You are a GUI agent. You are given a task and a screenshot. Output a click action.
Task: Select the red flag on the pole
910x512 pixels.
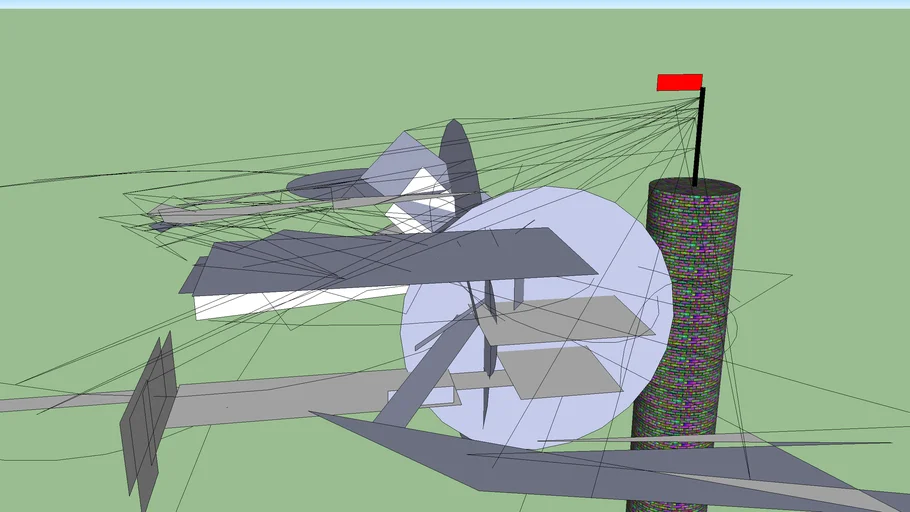pos(680,82)
